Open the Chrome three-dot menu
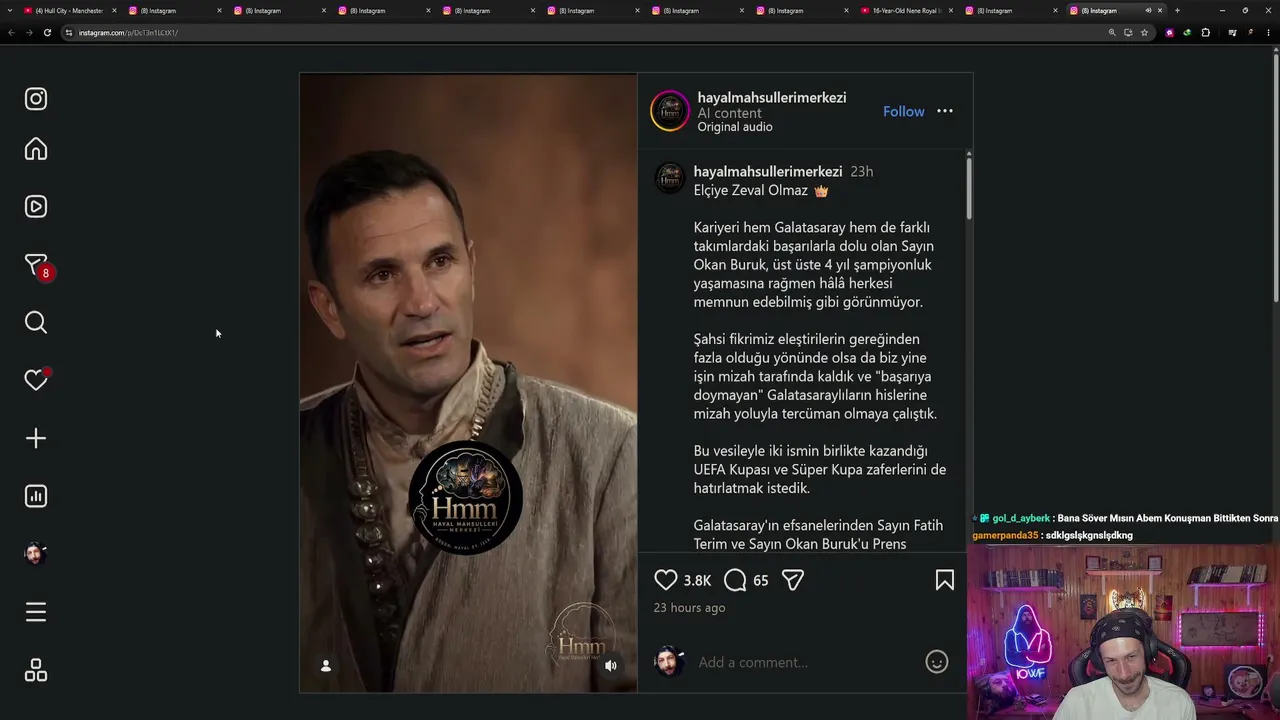The image size is (1280, 720). coord(1267,32)
